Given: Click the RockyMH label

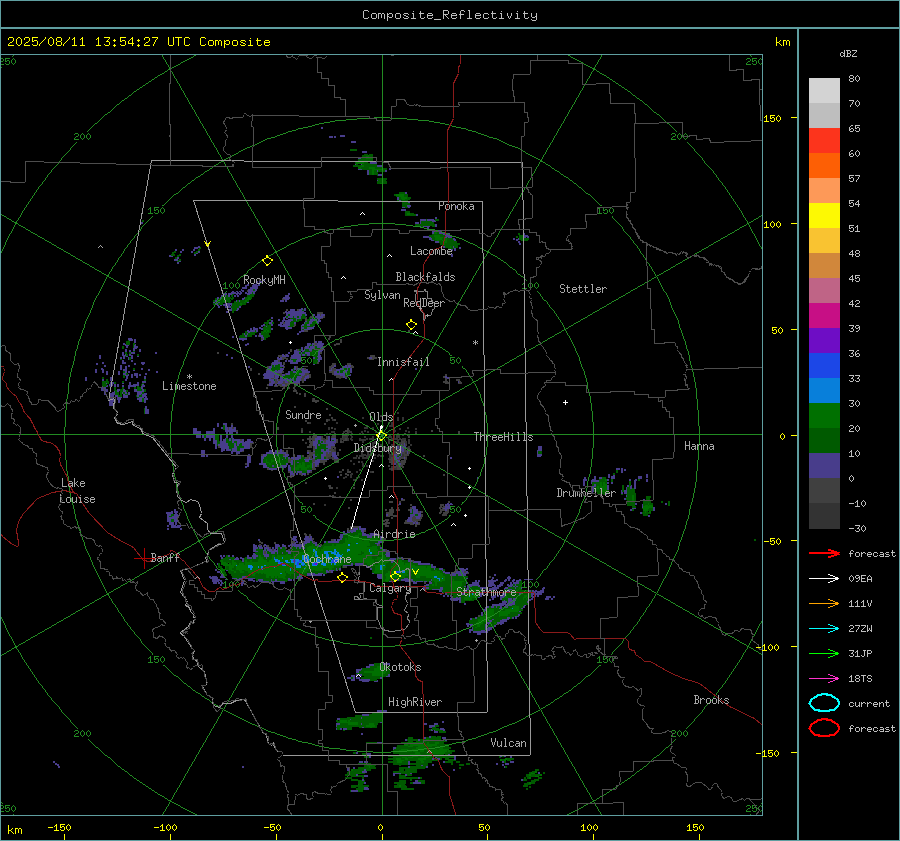Looking at the screenshot, I should 264,280.
